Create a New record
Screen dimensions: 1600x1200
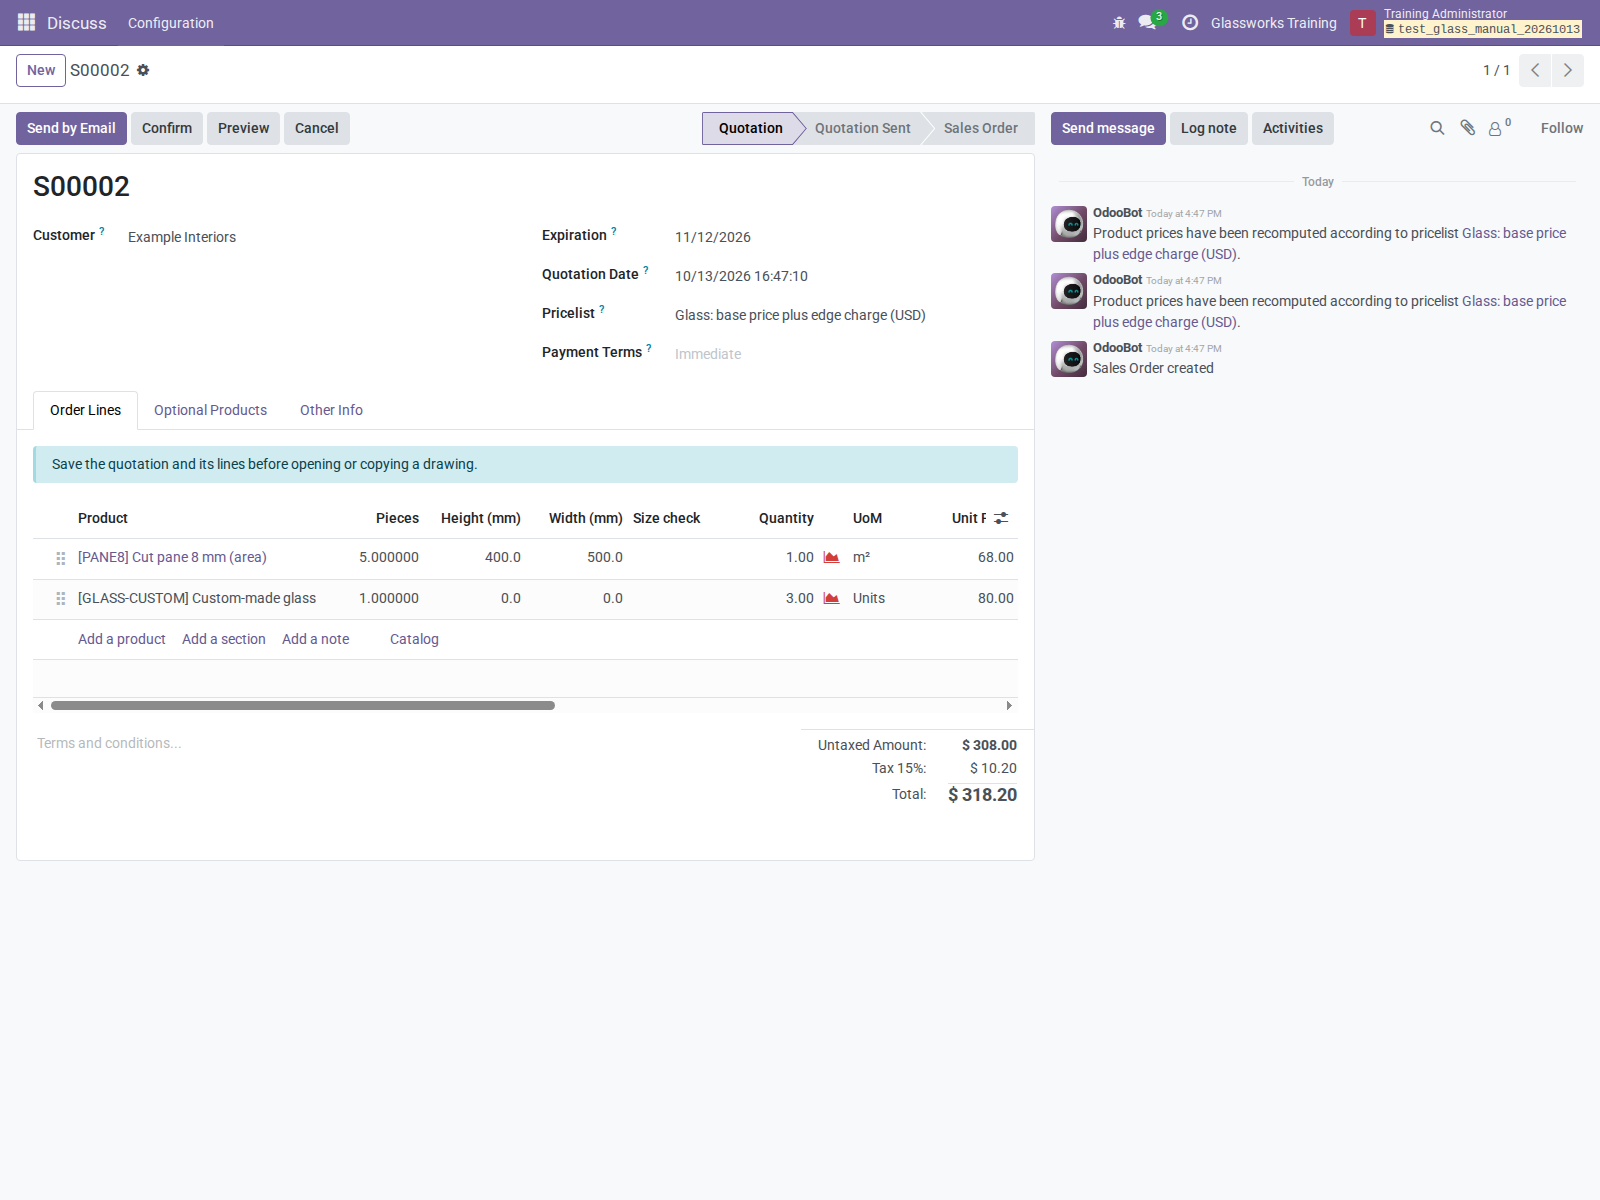[41, 70]
